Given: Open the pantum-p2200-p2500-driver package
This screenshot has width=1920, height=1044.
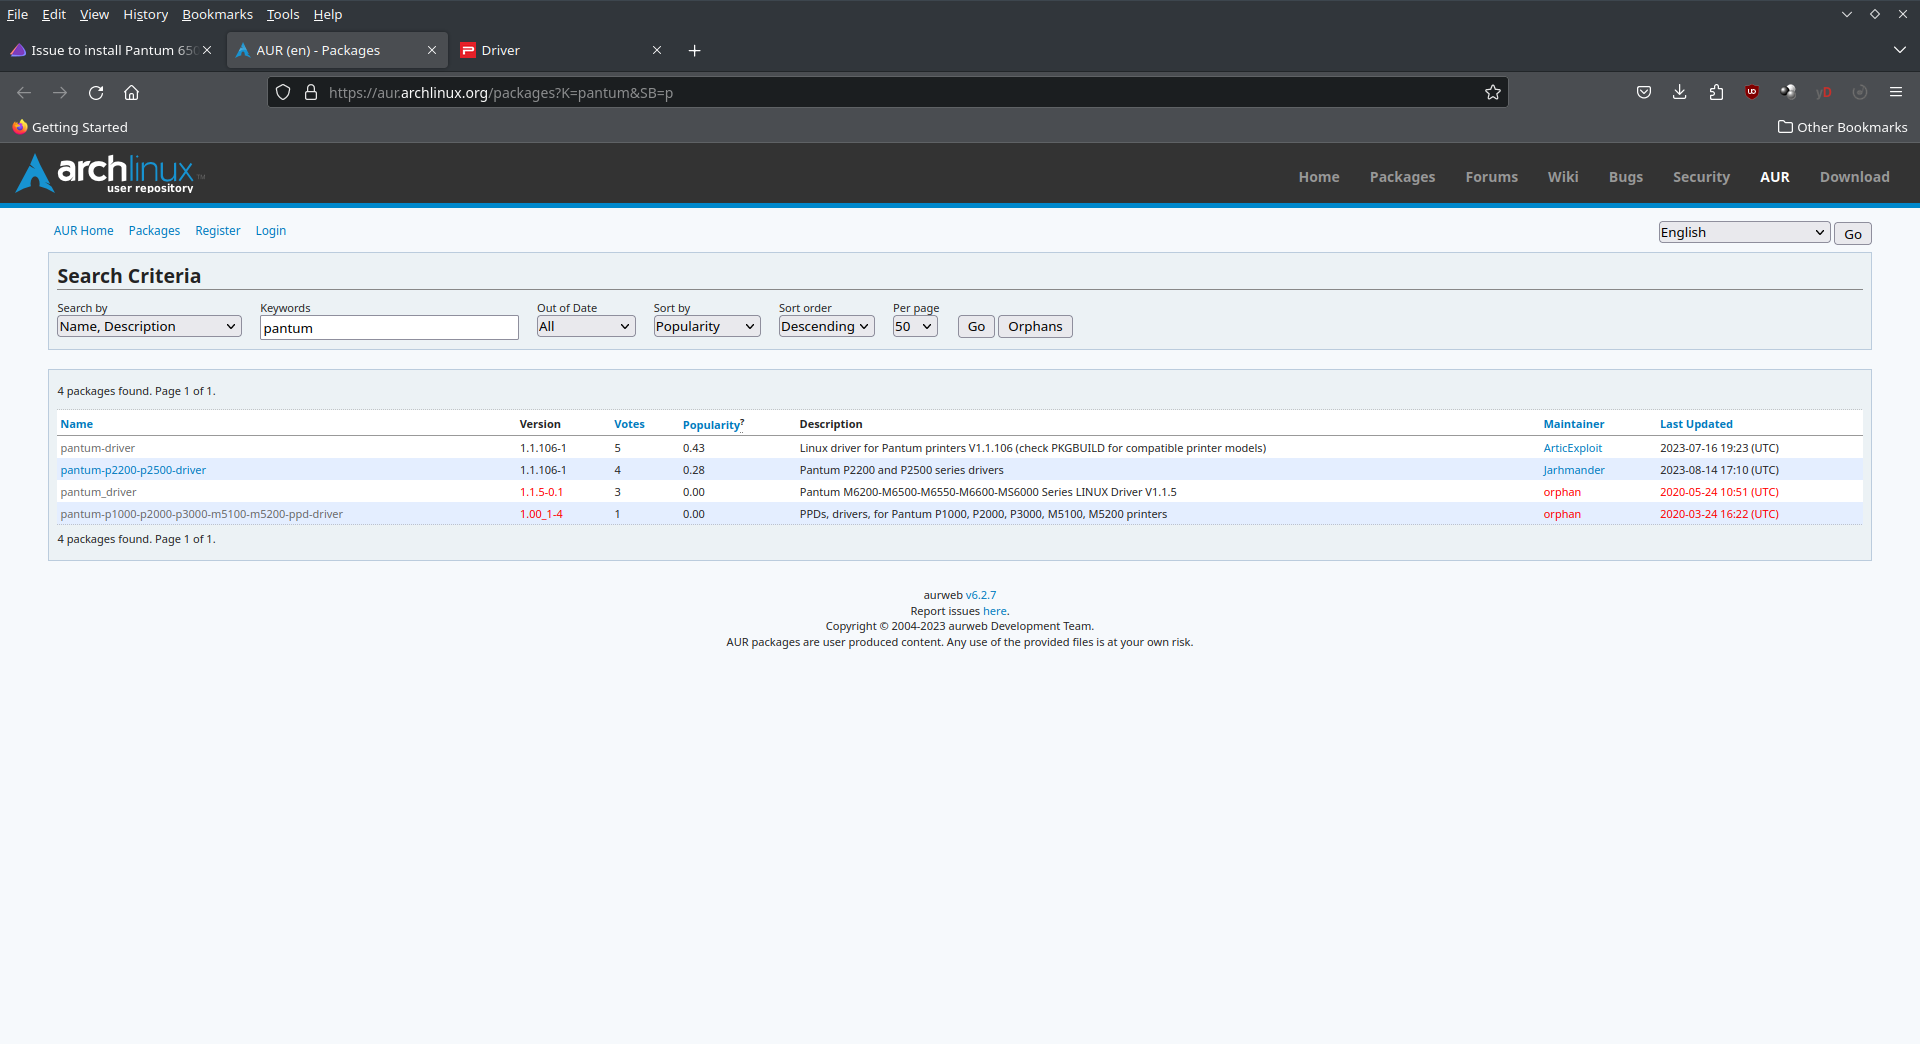Looking at the screenshot, I should tap(133, 470).
